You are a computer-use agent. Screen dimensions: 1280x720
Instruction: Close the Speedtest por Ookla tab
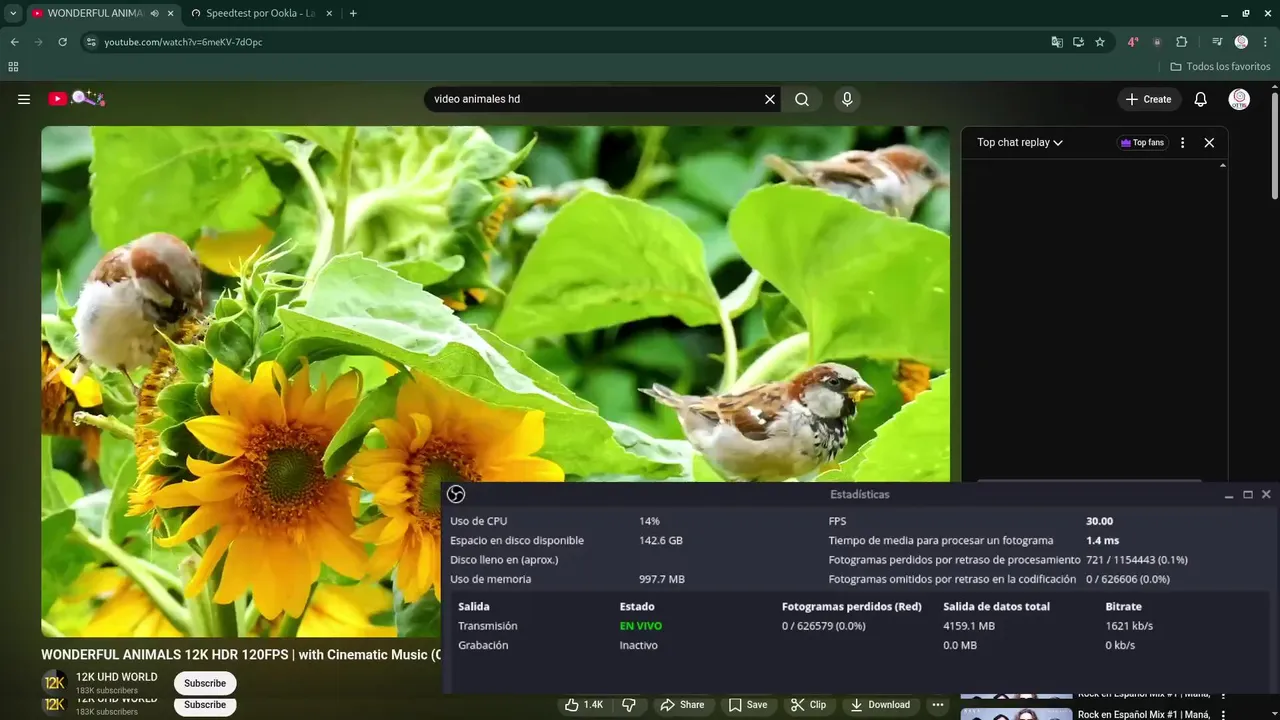[x=330, y=13]
